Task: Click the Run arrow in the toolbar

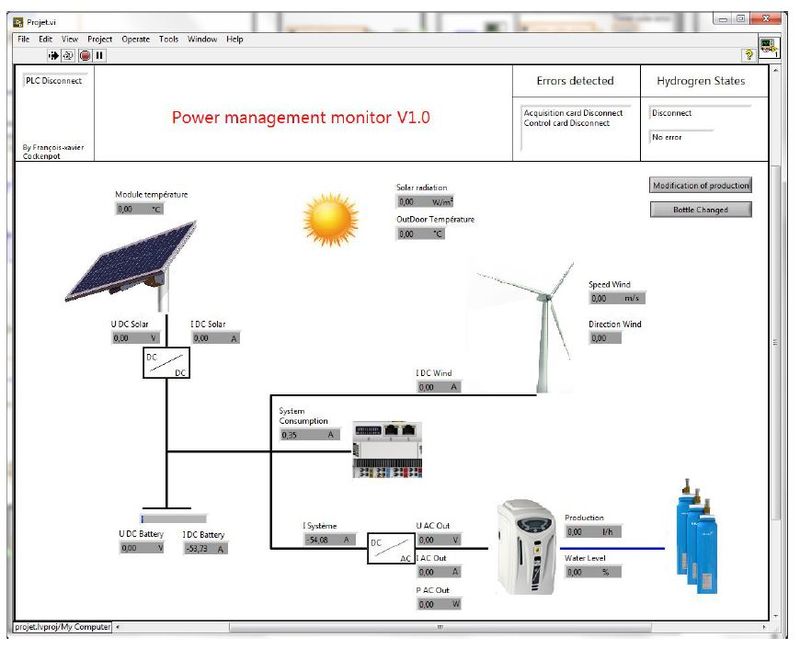Action: coord(53,55)
